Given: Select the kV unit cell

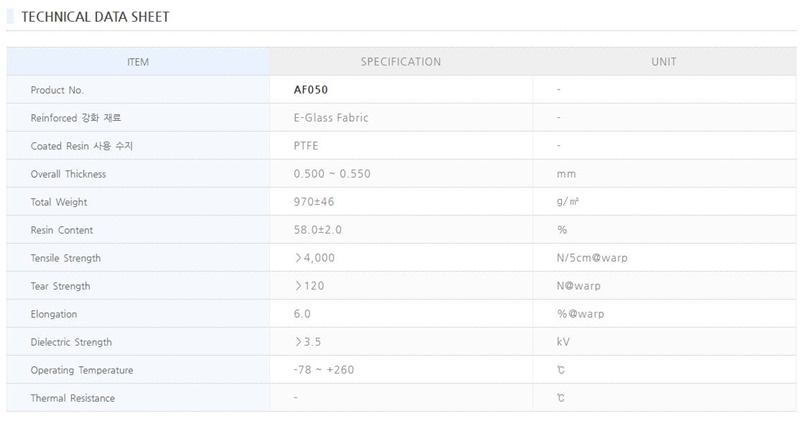Looking at the screenshot, I should click(x=563, y=342).
